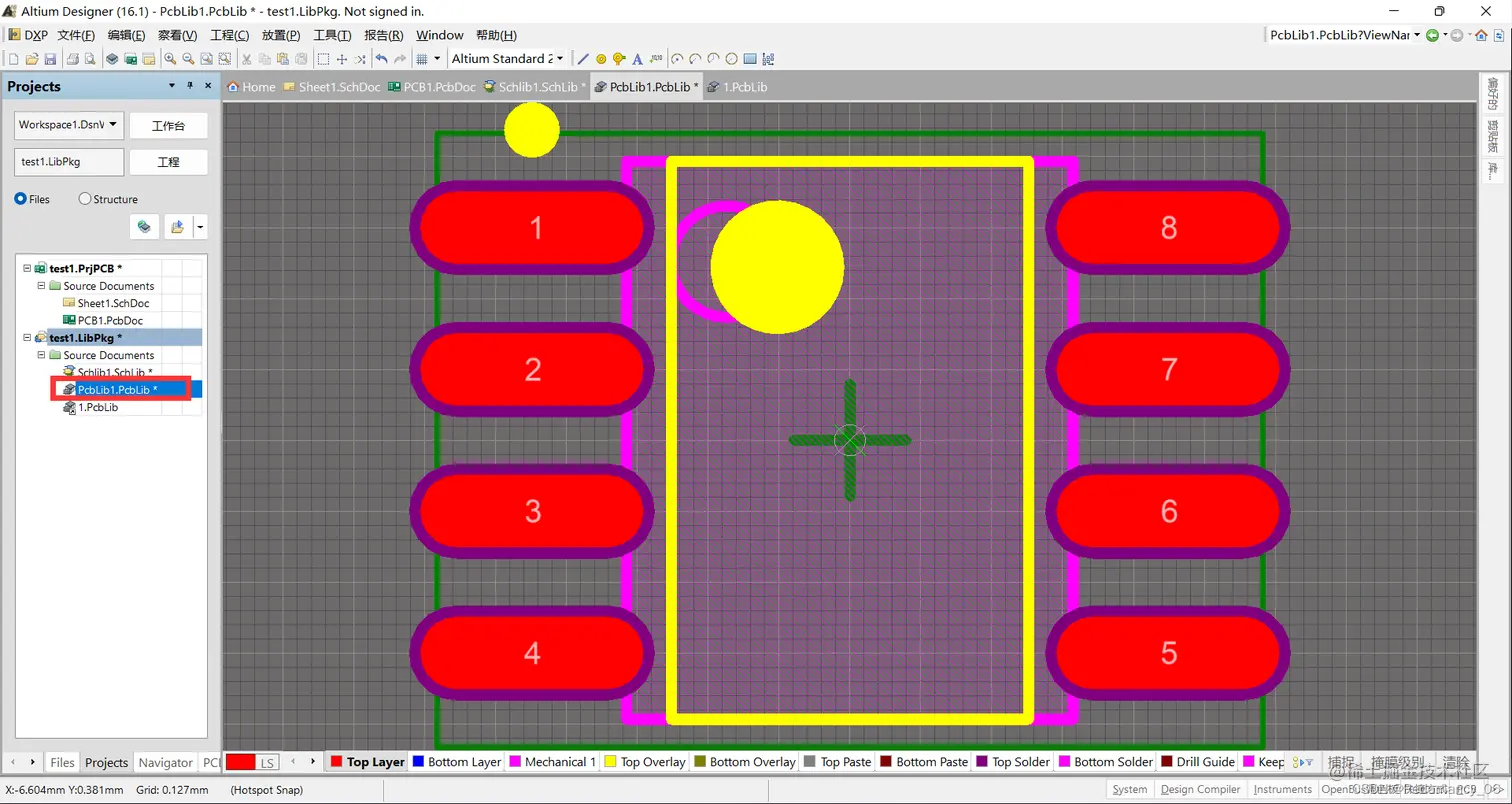Viewport: 1512px width, 804px height.
Task: Create a new document with the blank page icon
Action: pos(14,59)
